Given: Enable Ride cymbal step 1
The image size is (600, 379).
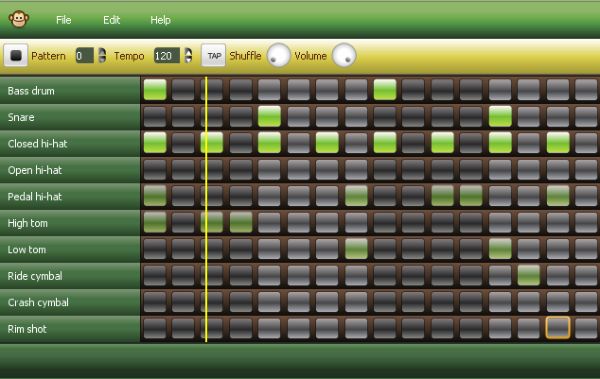Looking at the screenshot, I should pyautogui.click(x=155, y=275).
